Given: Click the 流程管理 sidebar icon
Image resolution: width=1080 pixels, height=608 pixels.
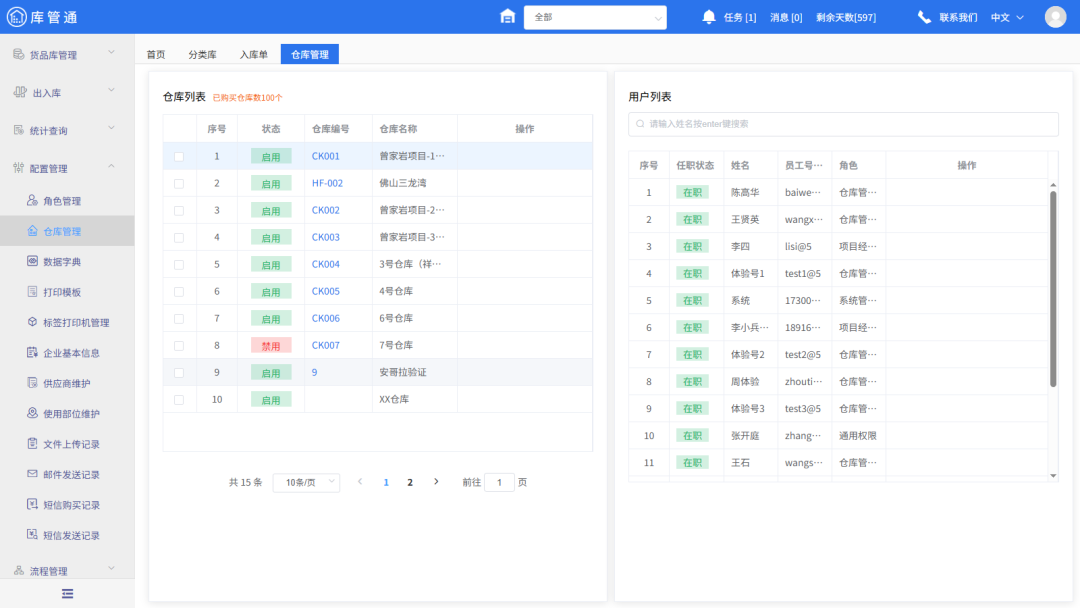Looking at the screenshot, I should [19, 570].
